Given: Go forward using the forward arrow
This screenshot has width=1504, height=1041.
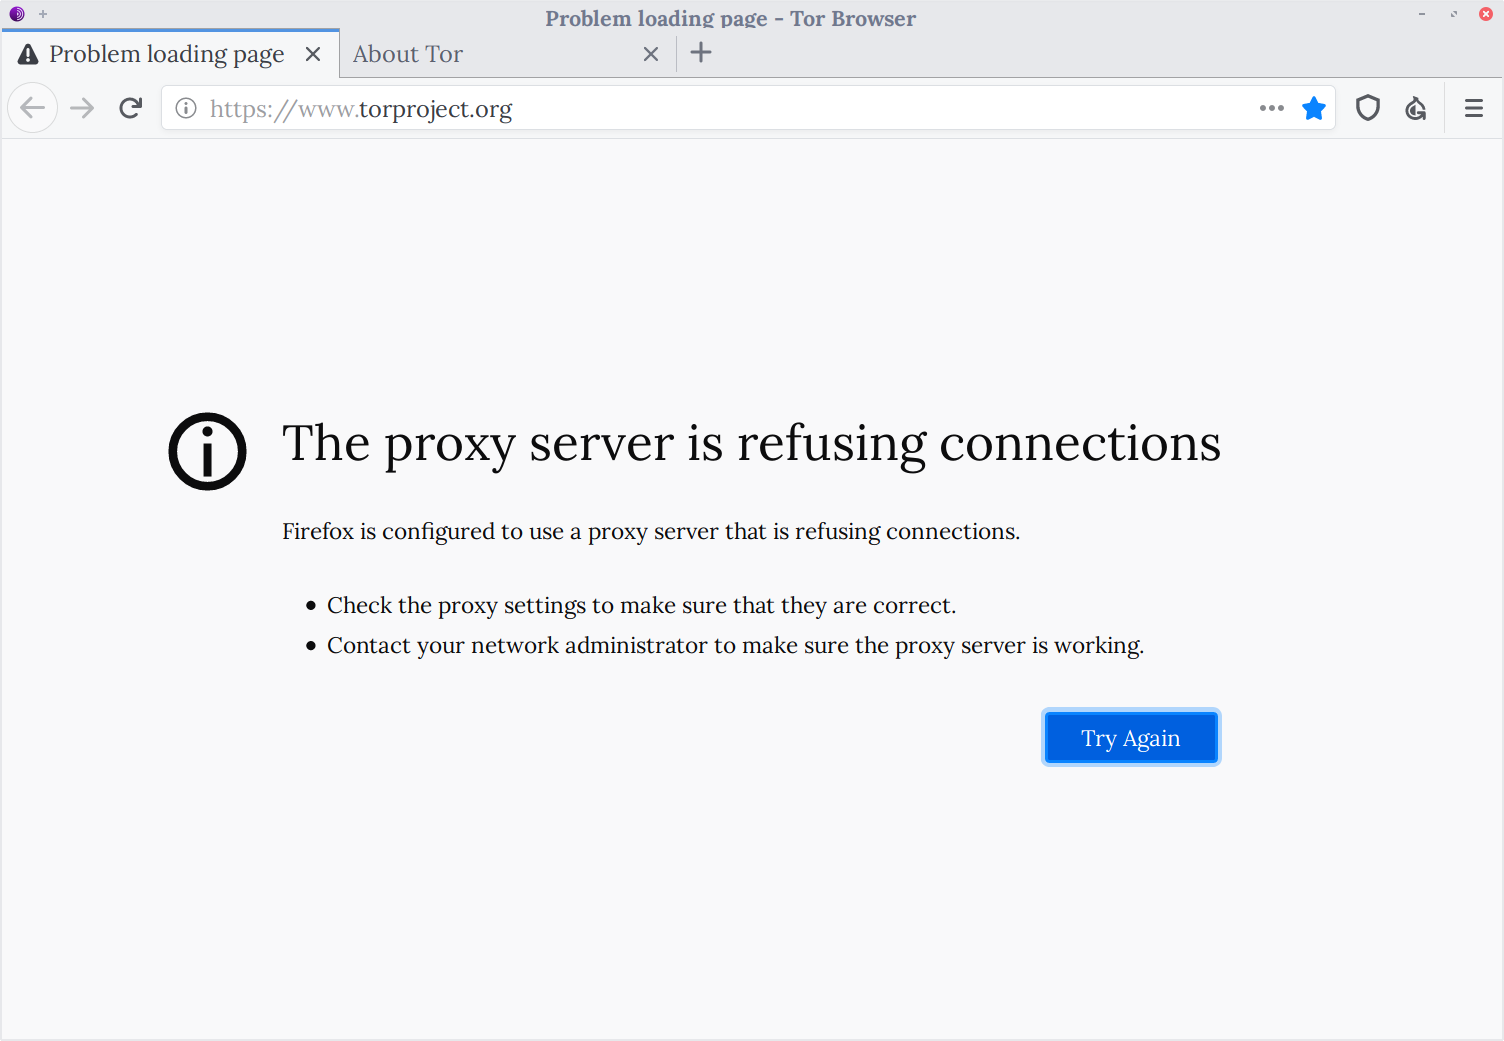Looking at the screenshot, I should click(82, 108).
